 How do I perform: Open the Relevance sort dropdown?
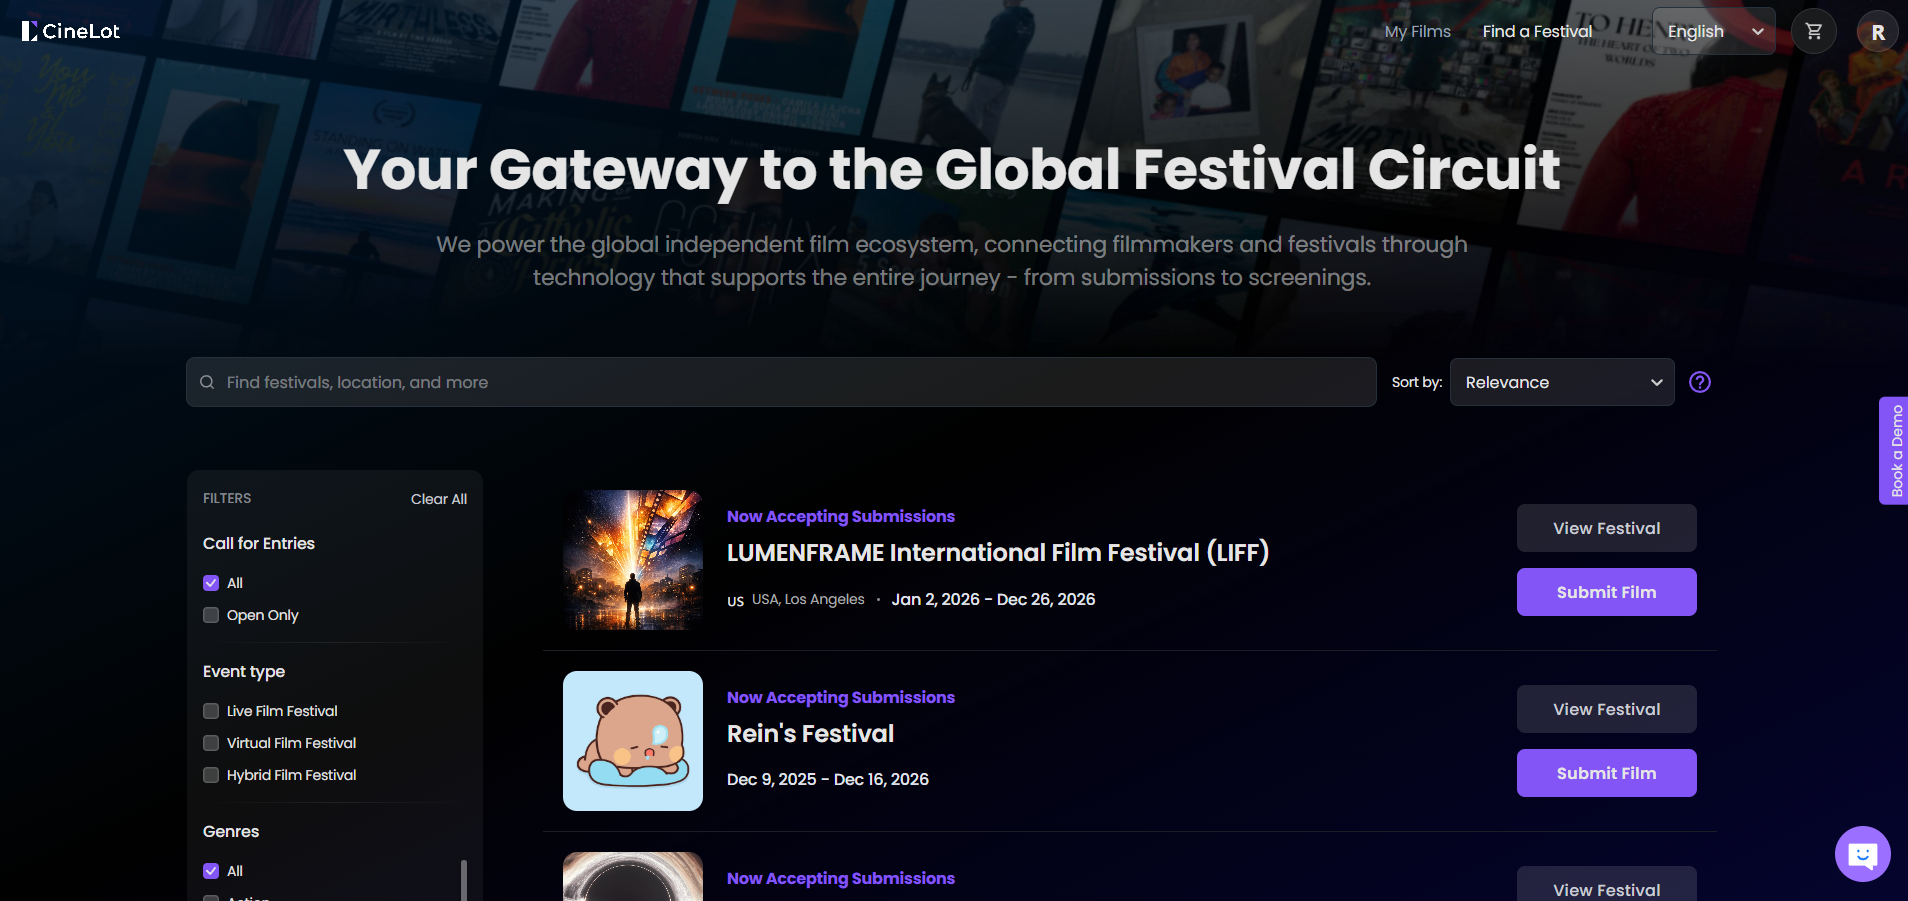(x=1561, y=382)
